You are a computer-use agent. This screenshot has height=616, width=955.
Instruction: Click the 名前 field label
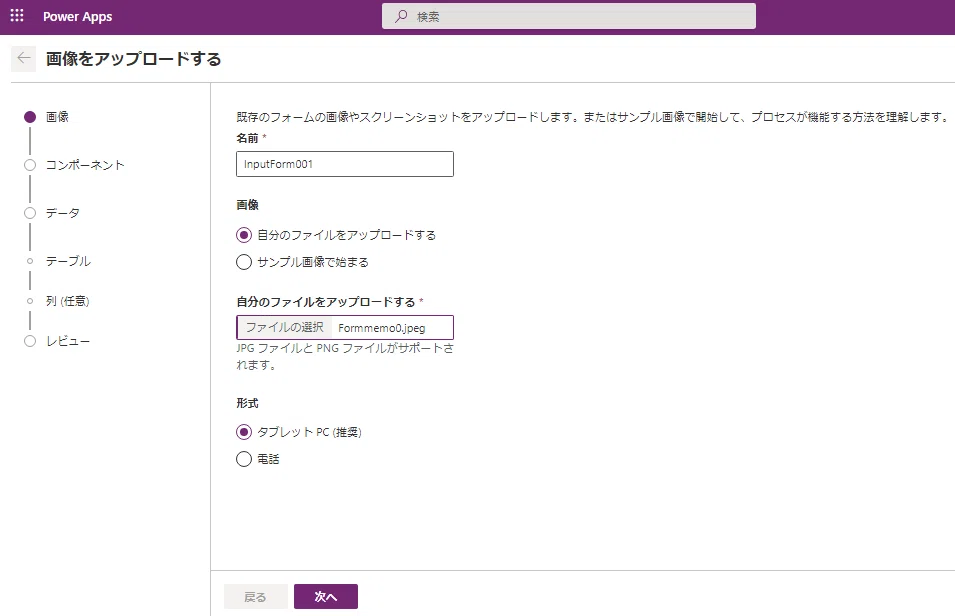(x=247, y=138)
